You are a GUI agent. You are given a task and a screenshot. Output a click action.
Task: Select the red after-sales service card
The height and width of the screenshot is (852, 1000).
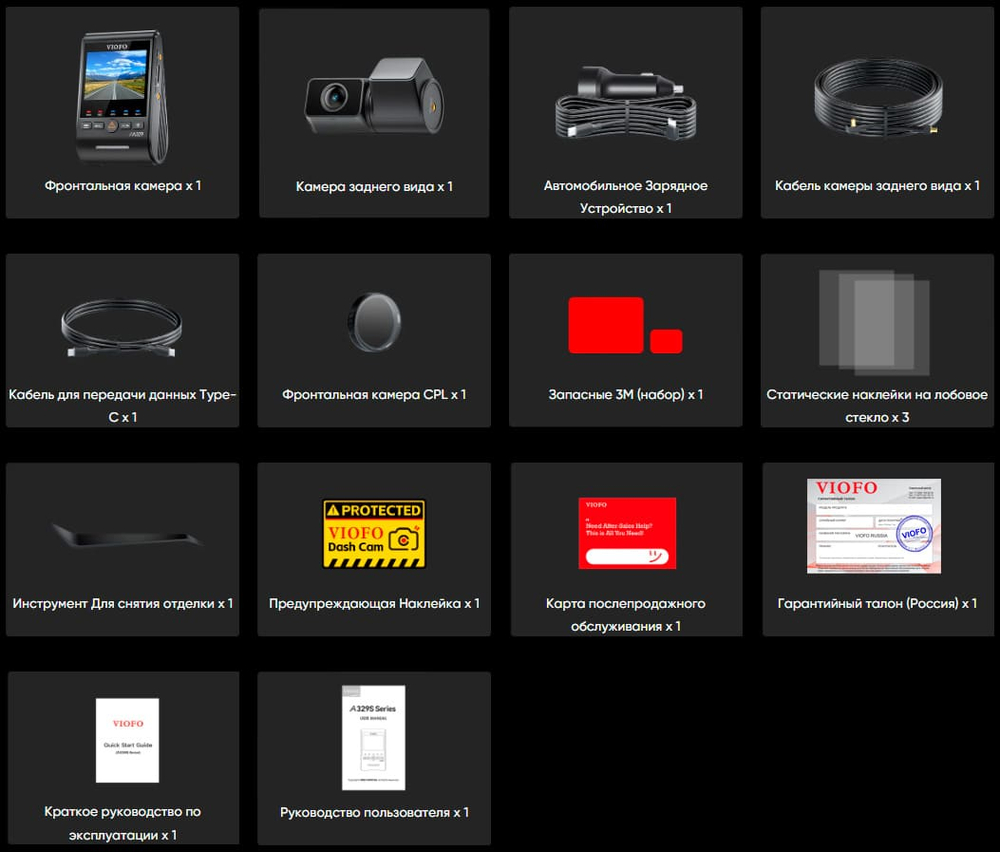(x=627, y=533)
